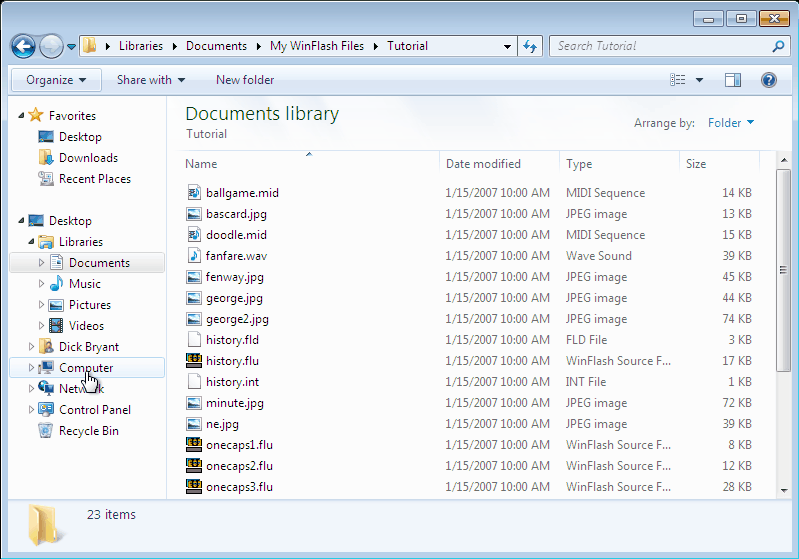Image resolution: width=799 pixels, height=559 pixels.
Task: Click the Recycle Bin icon
Action: 45,431
